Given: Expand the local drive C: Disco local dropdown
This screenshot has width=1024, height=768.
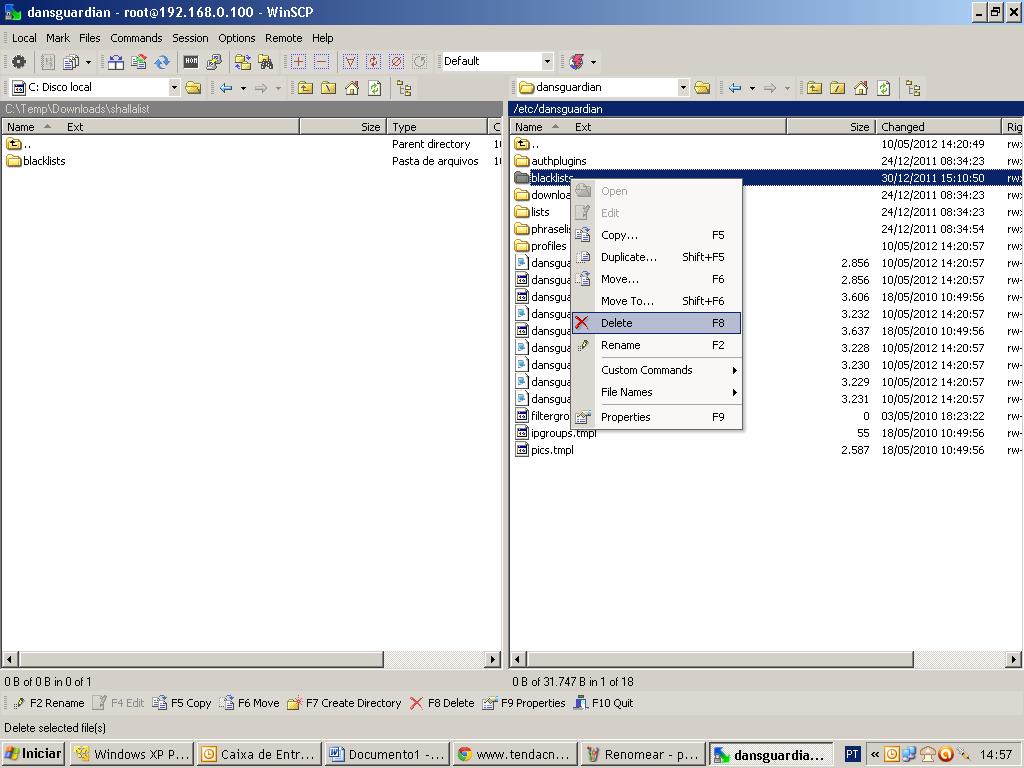Looking at the screenshot, I should click(x=174, y=88).
